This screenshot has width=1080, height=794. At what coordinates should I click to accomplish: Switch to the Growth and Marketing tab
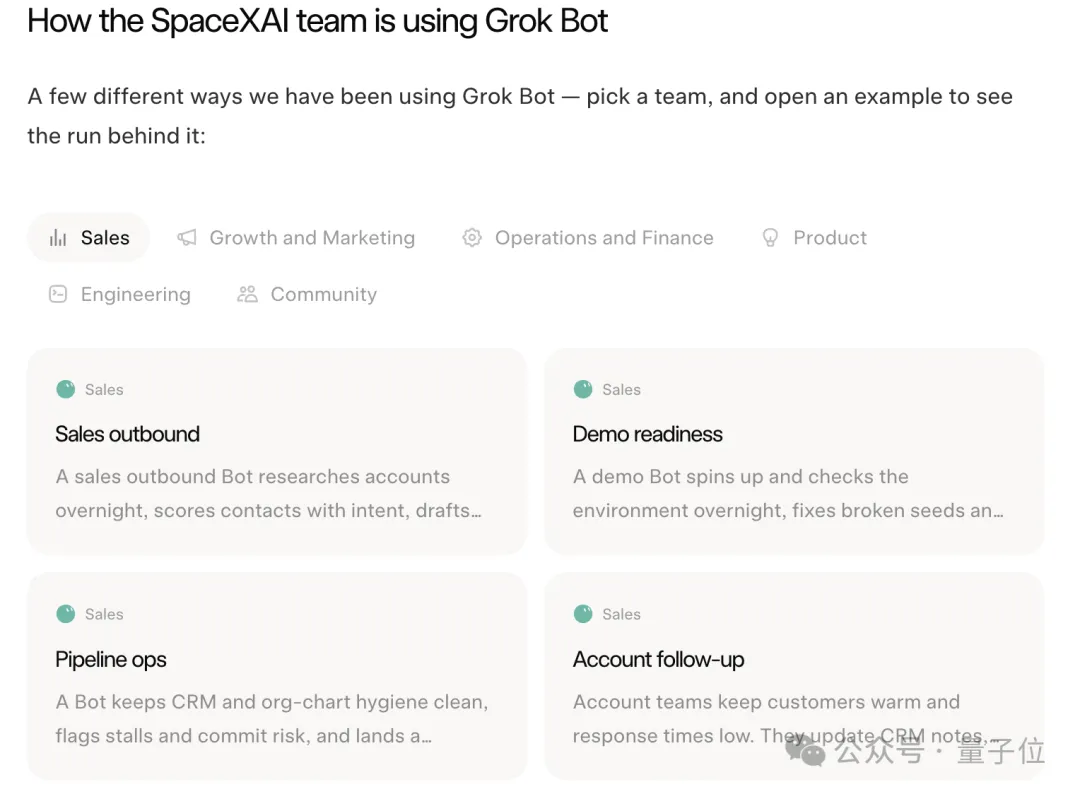coord(312,238)
